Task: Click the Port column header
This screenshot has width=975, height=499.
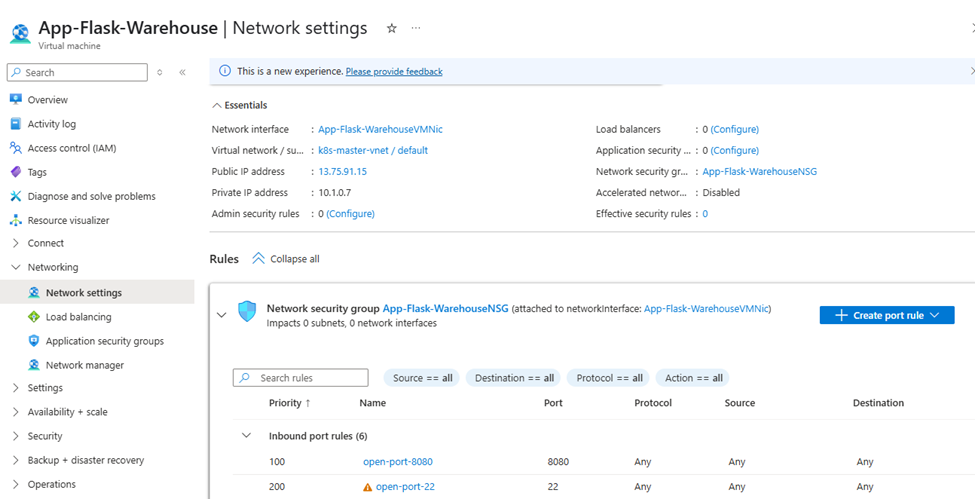Action: [553, 403]
